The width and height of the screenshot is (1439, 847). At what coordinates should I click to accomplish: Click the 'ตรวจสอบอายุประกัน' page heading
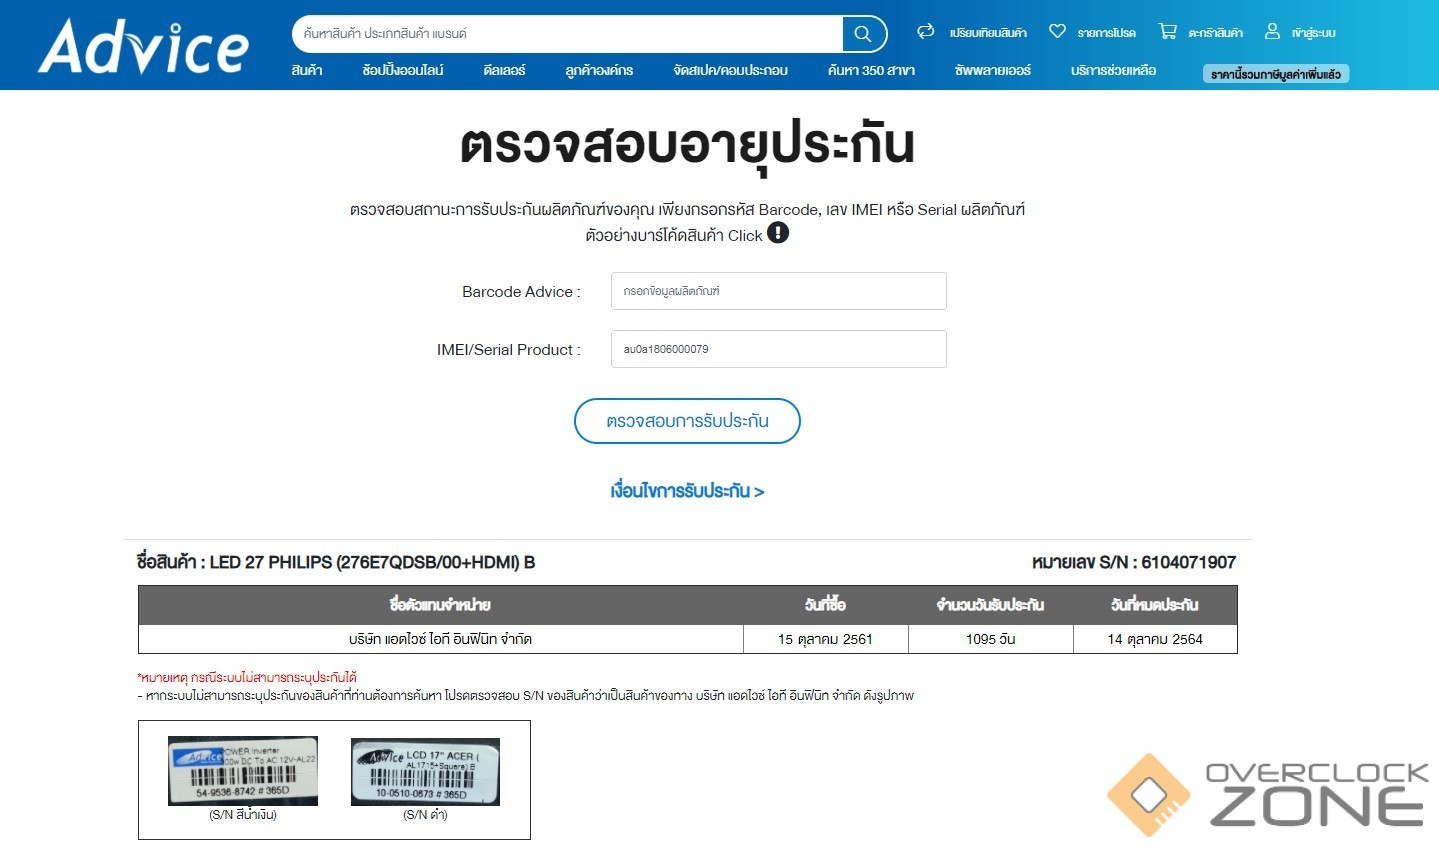click(x=687, y=144)
